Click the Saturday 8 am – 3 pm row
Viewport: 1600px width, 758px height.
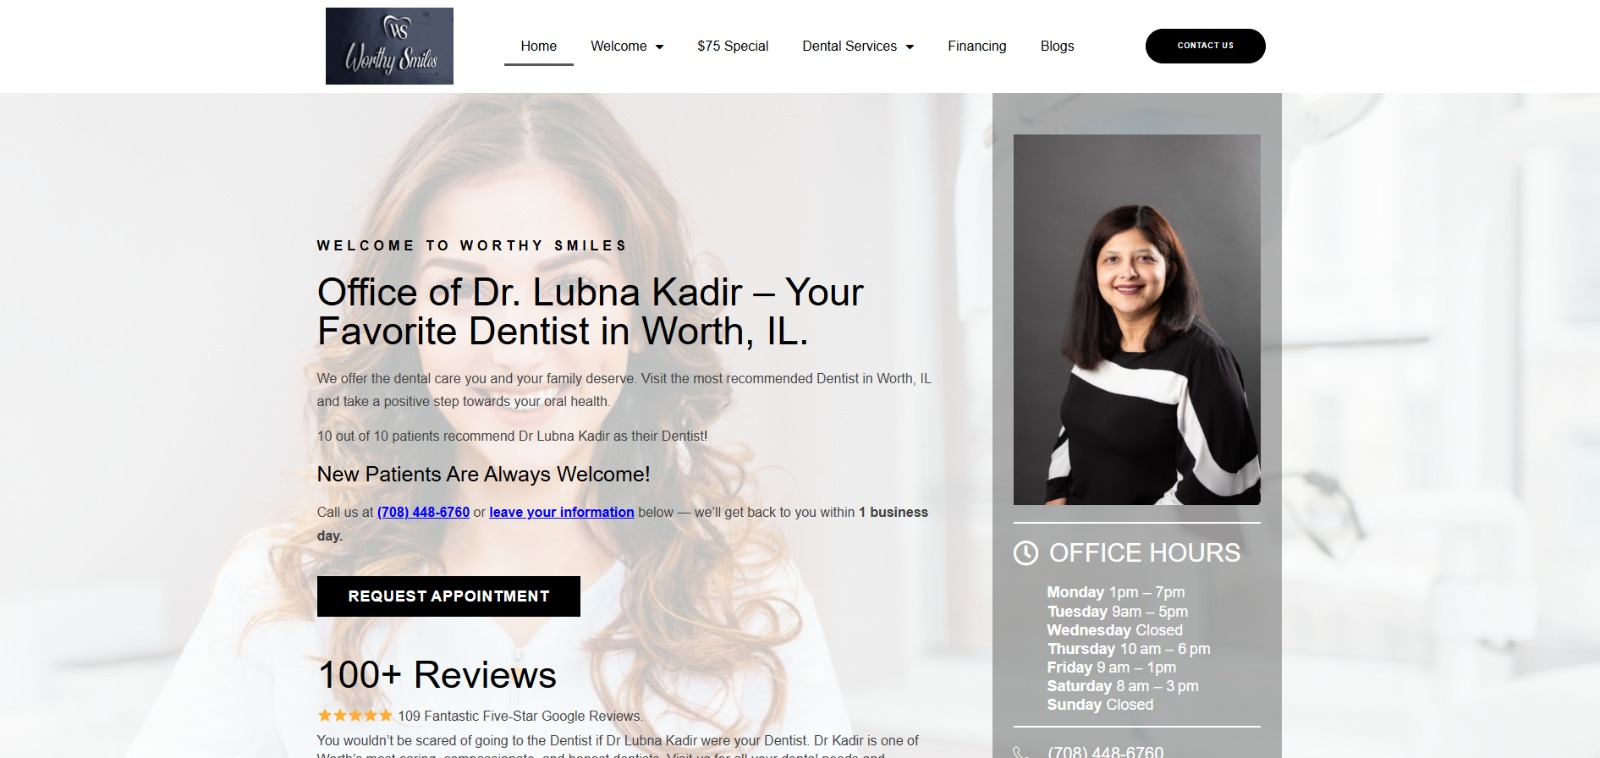tap(1122, 686)
